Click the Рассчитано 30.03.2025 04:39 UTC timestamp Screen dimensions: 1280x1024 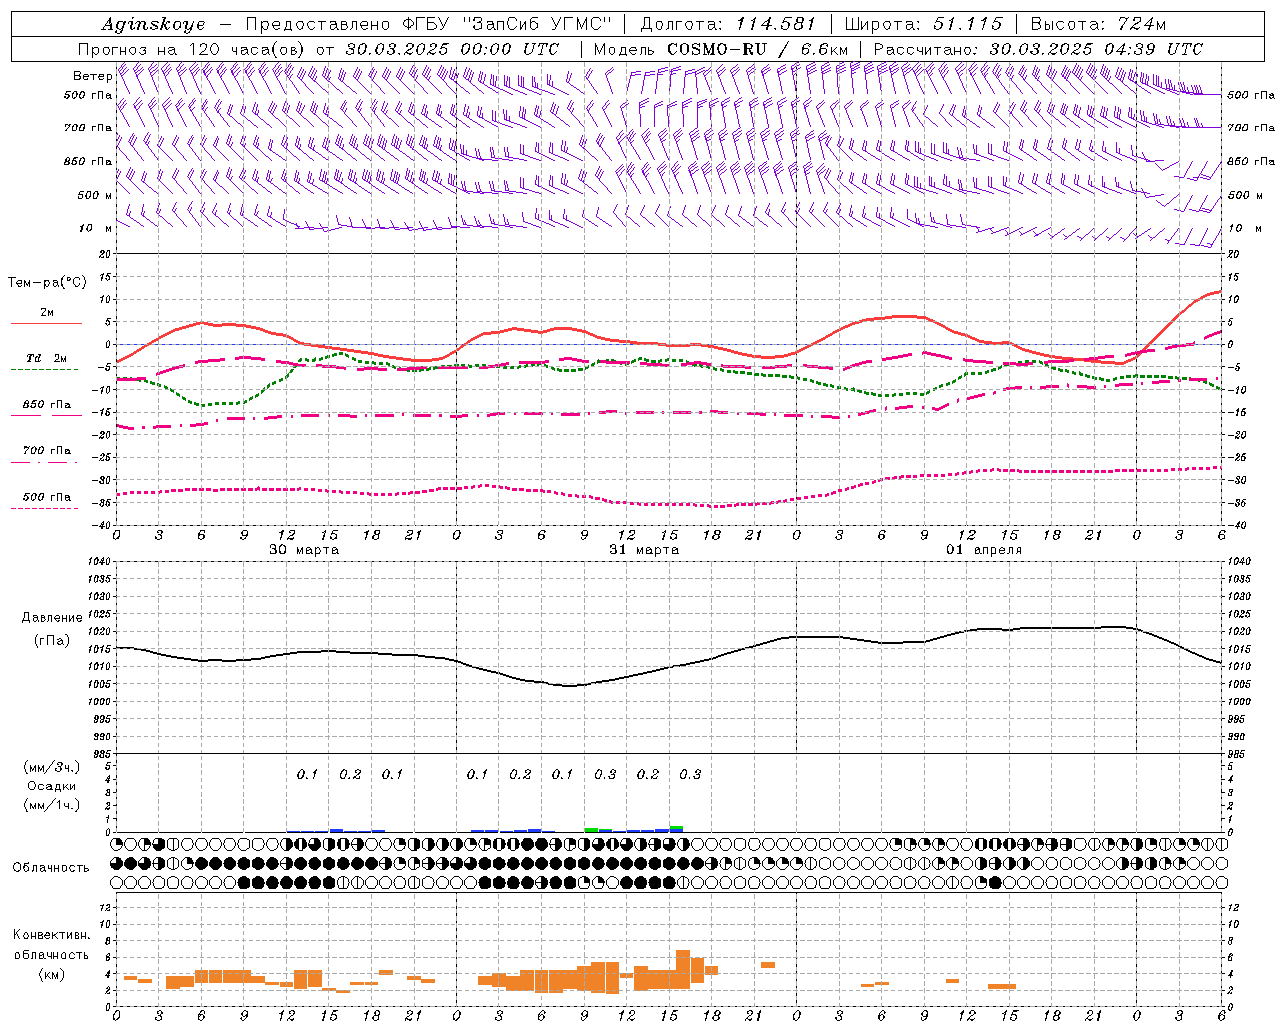point(1038,49)
